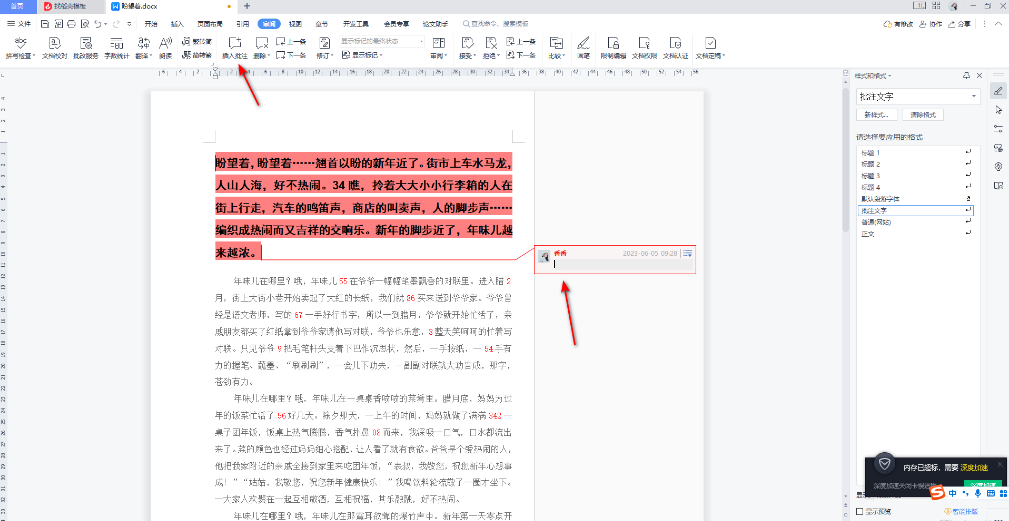Select the 标题 2 style
1009x521 pixels.
coord(916,164)
